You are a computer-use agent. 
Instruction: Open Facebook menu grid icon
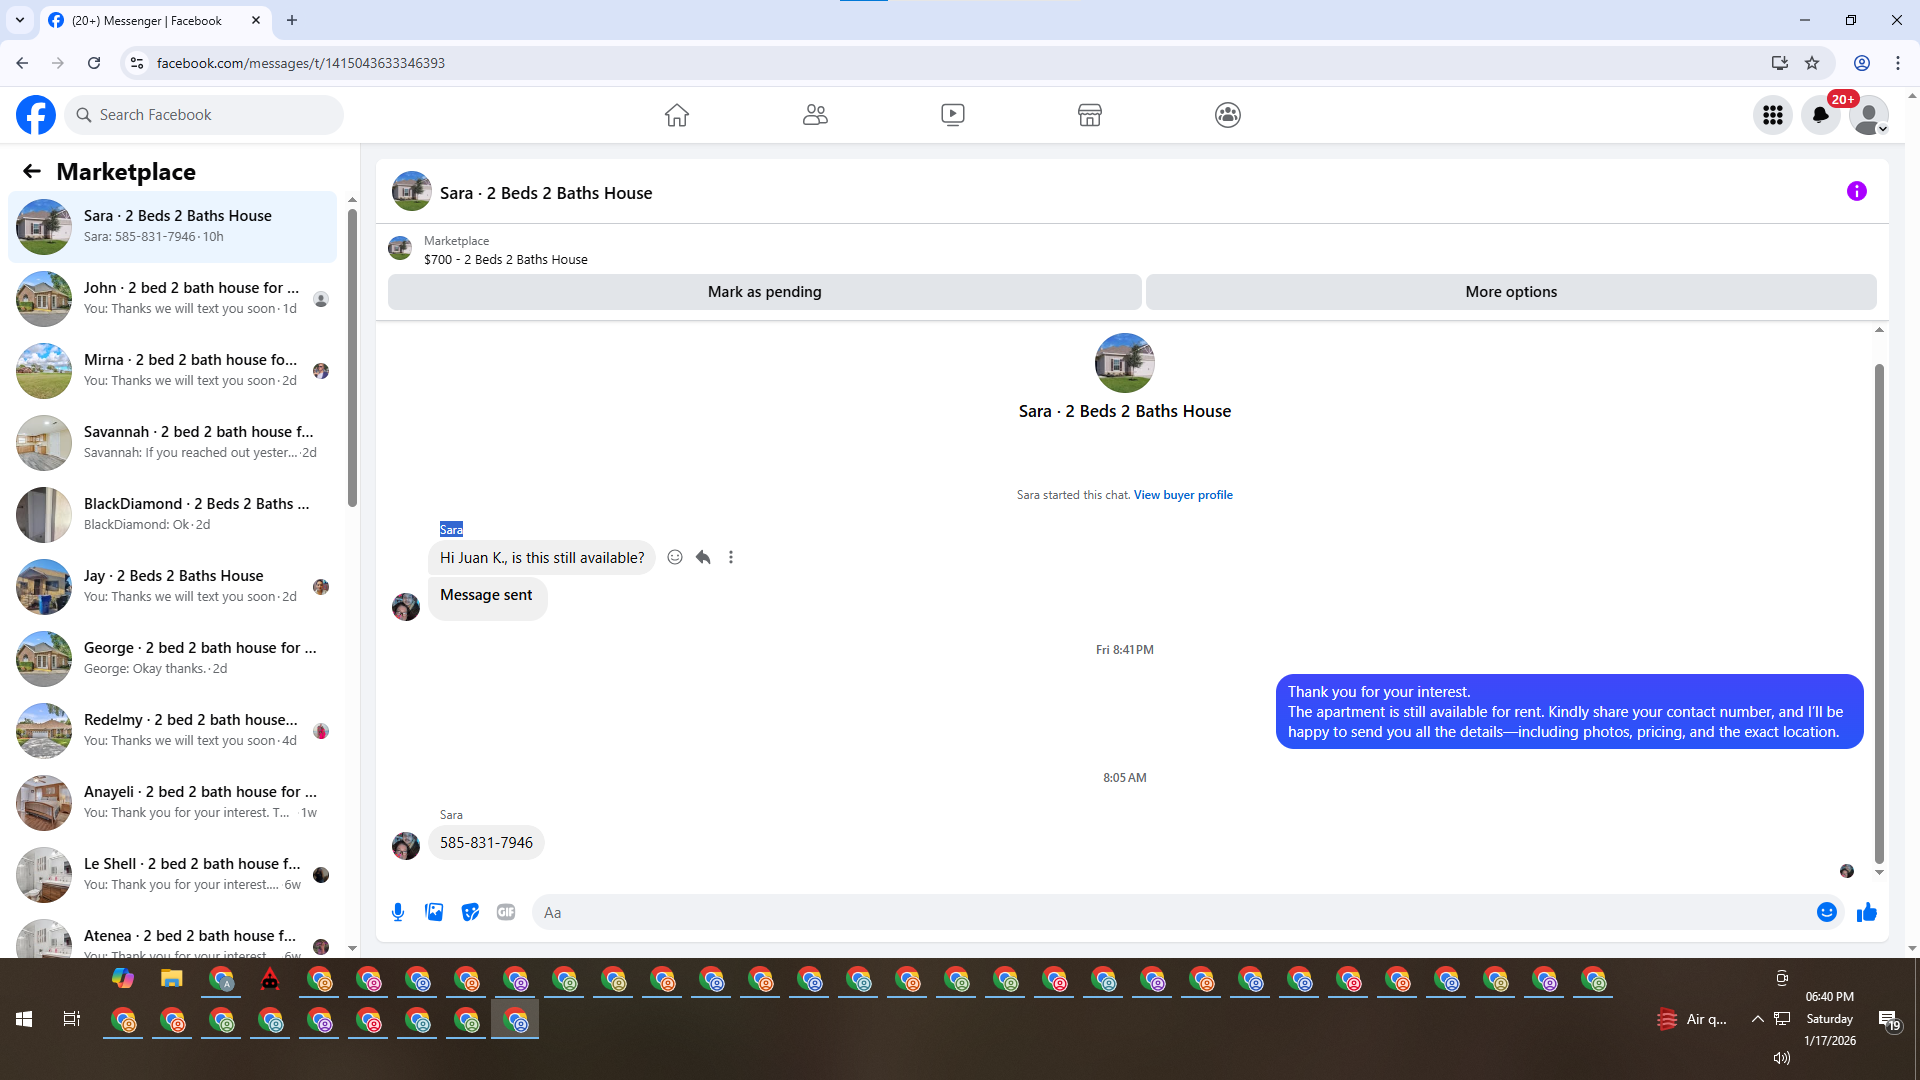point(1772,115)
